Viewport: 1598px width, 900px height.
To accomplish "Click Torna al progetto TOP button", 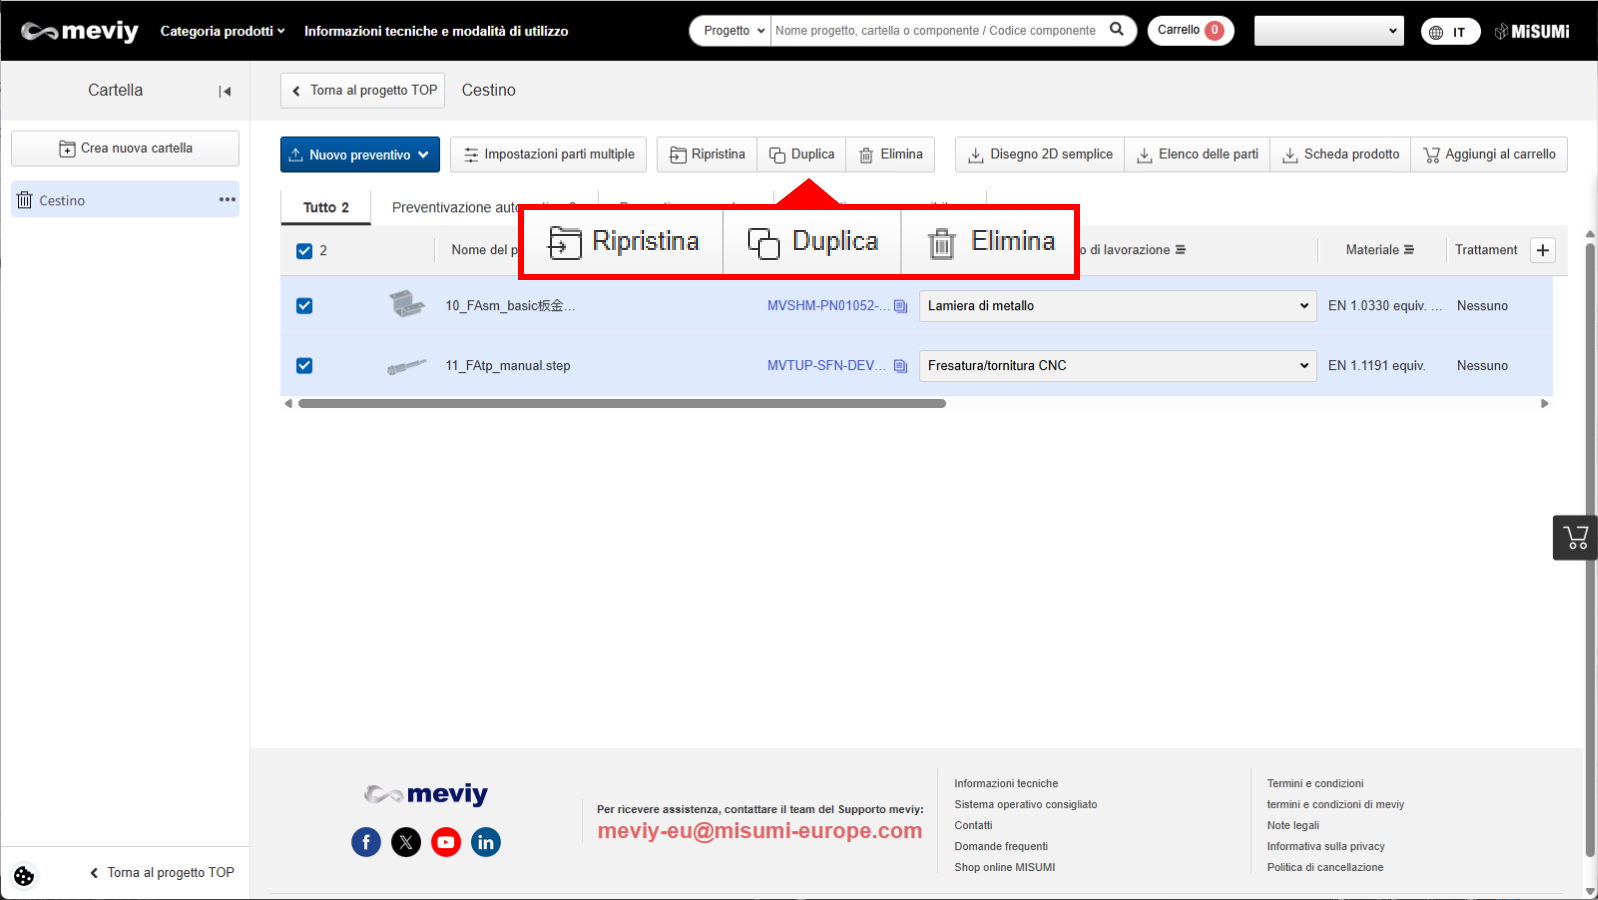I will (363, 90).
